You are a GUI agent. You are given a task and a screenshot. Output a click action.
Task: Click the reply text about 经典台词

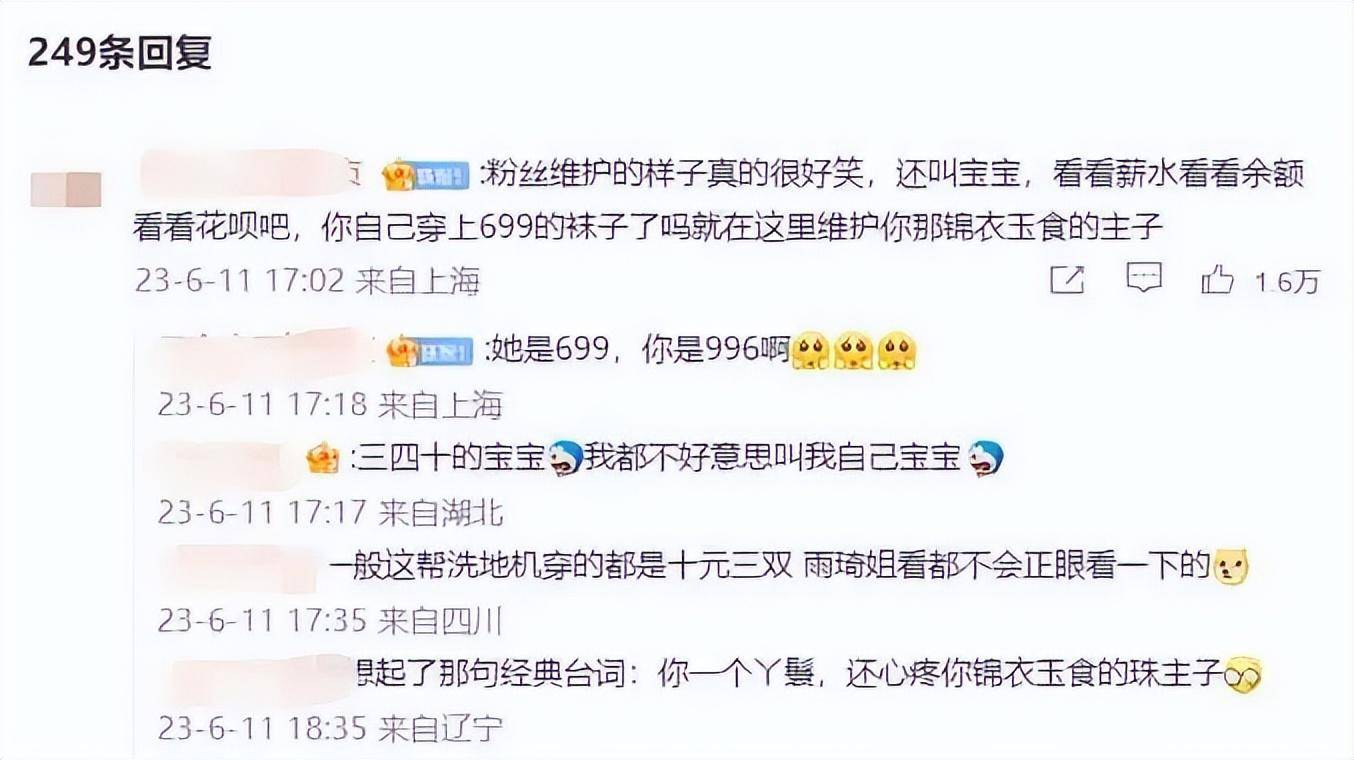click(x=791, y=676)
